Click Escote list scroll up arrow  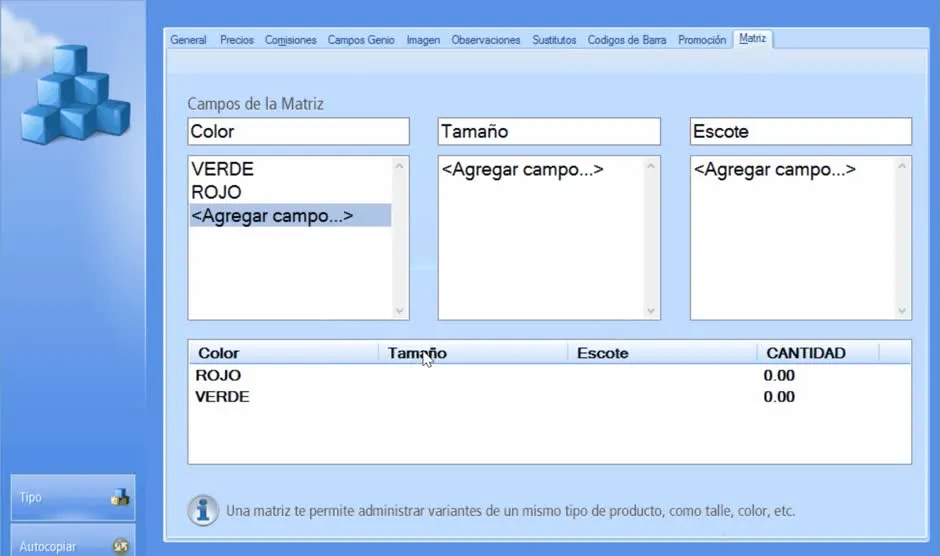(902, 166)
